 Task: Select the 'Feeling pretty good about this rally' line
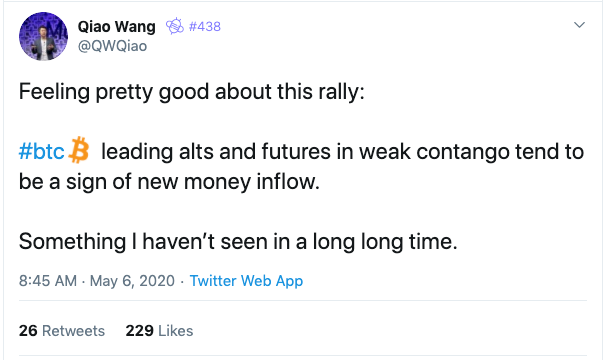192,92
